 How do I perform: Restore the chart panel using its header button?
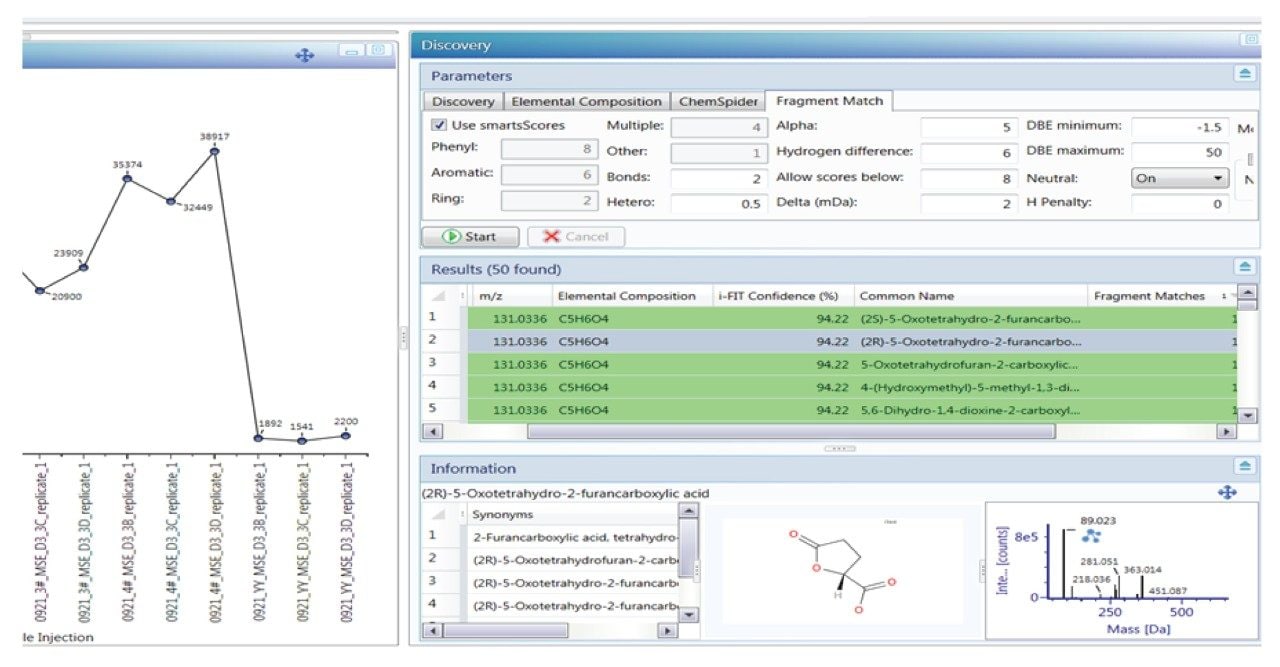pos(377,50)
